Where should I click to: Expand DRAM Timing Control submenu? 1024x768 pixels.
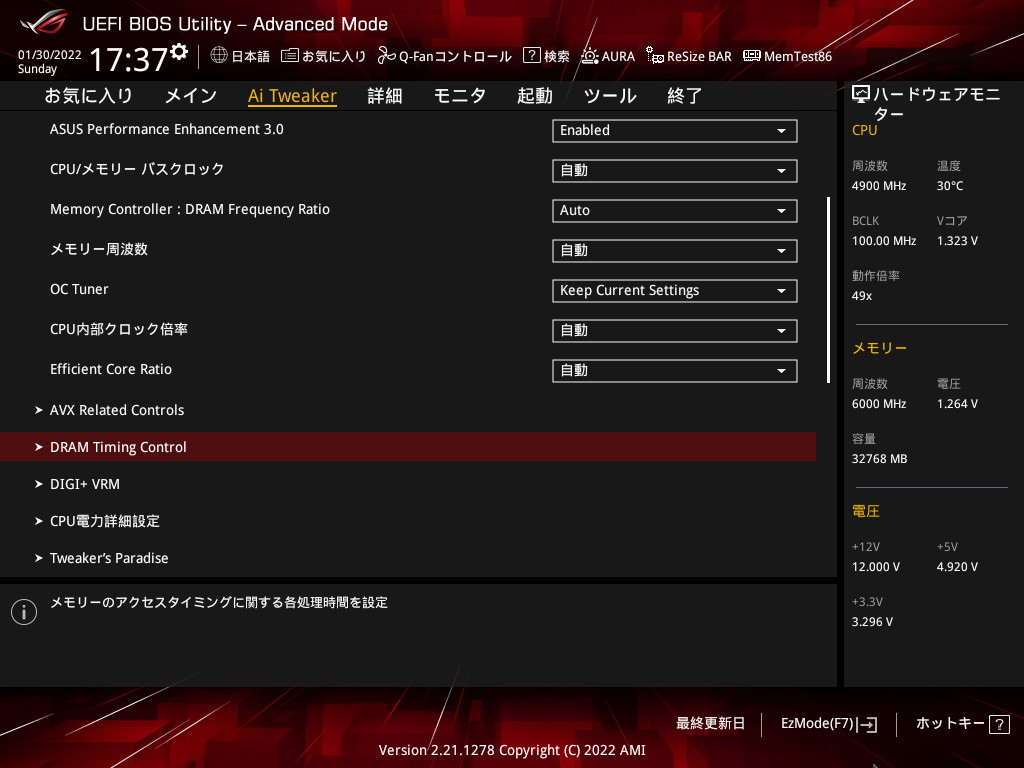(x=408, y=447)
